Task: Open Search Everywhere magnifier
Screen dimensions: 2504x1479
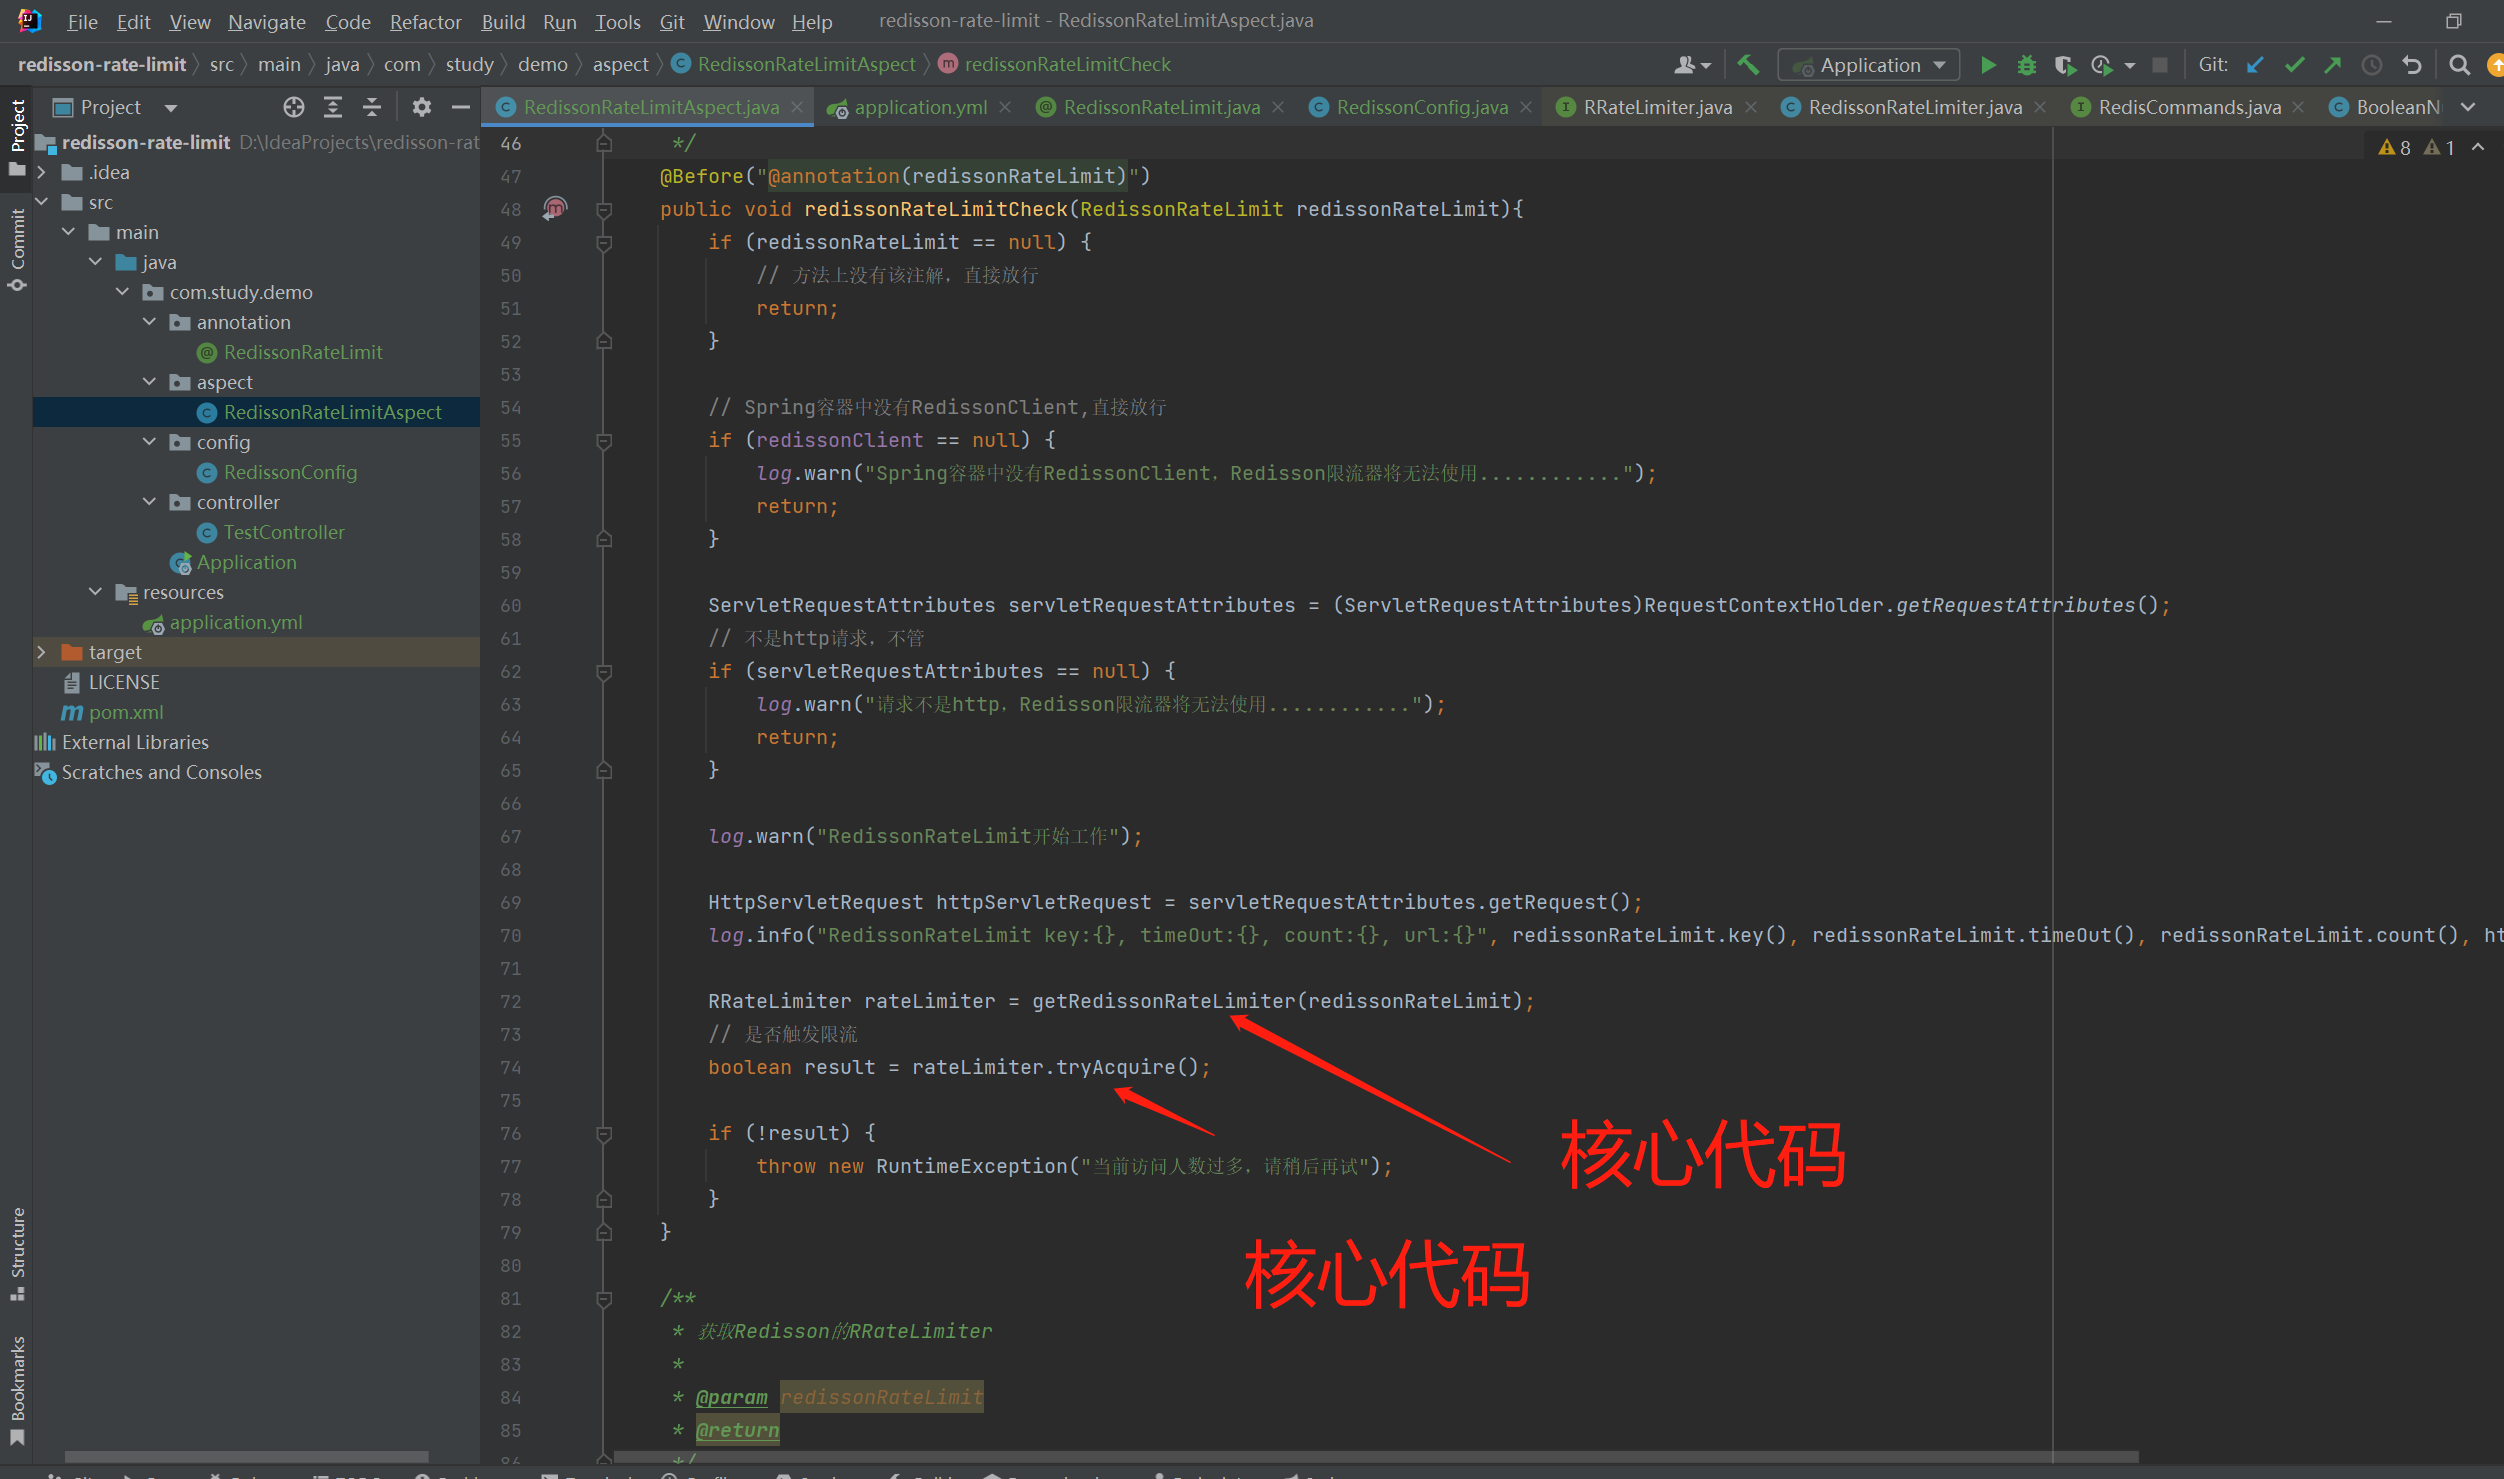Action: pos(2459,65)
